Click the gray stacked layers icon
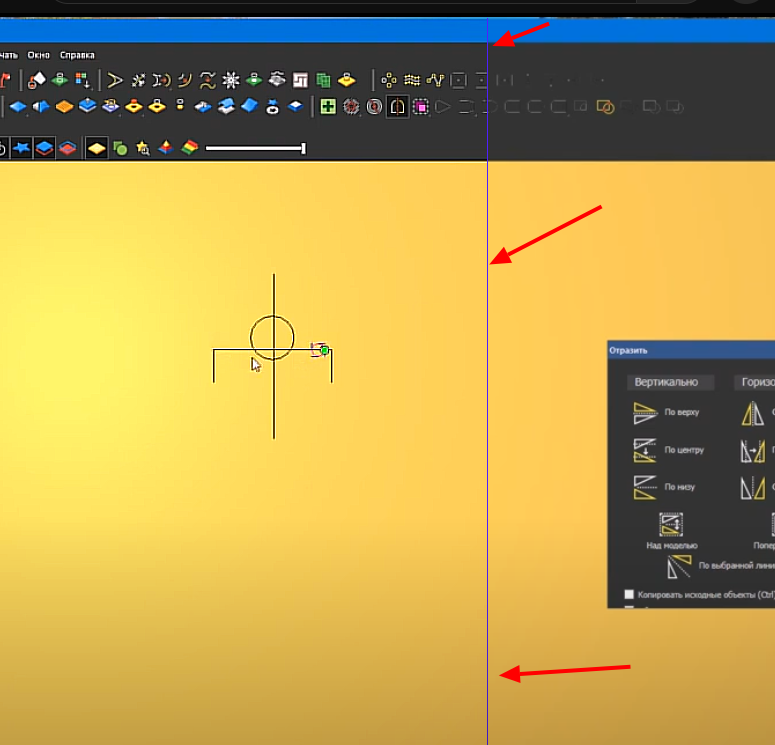Image resolution: width=775 pixels, height=745 pixels. pyautogui.click(x=277, y=79)
